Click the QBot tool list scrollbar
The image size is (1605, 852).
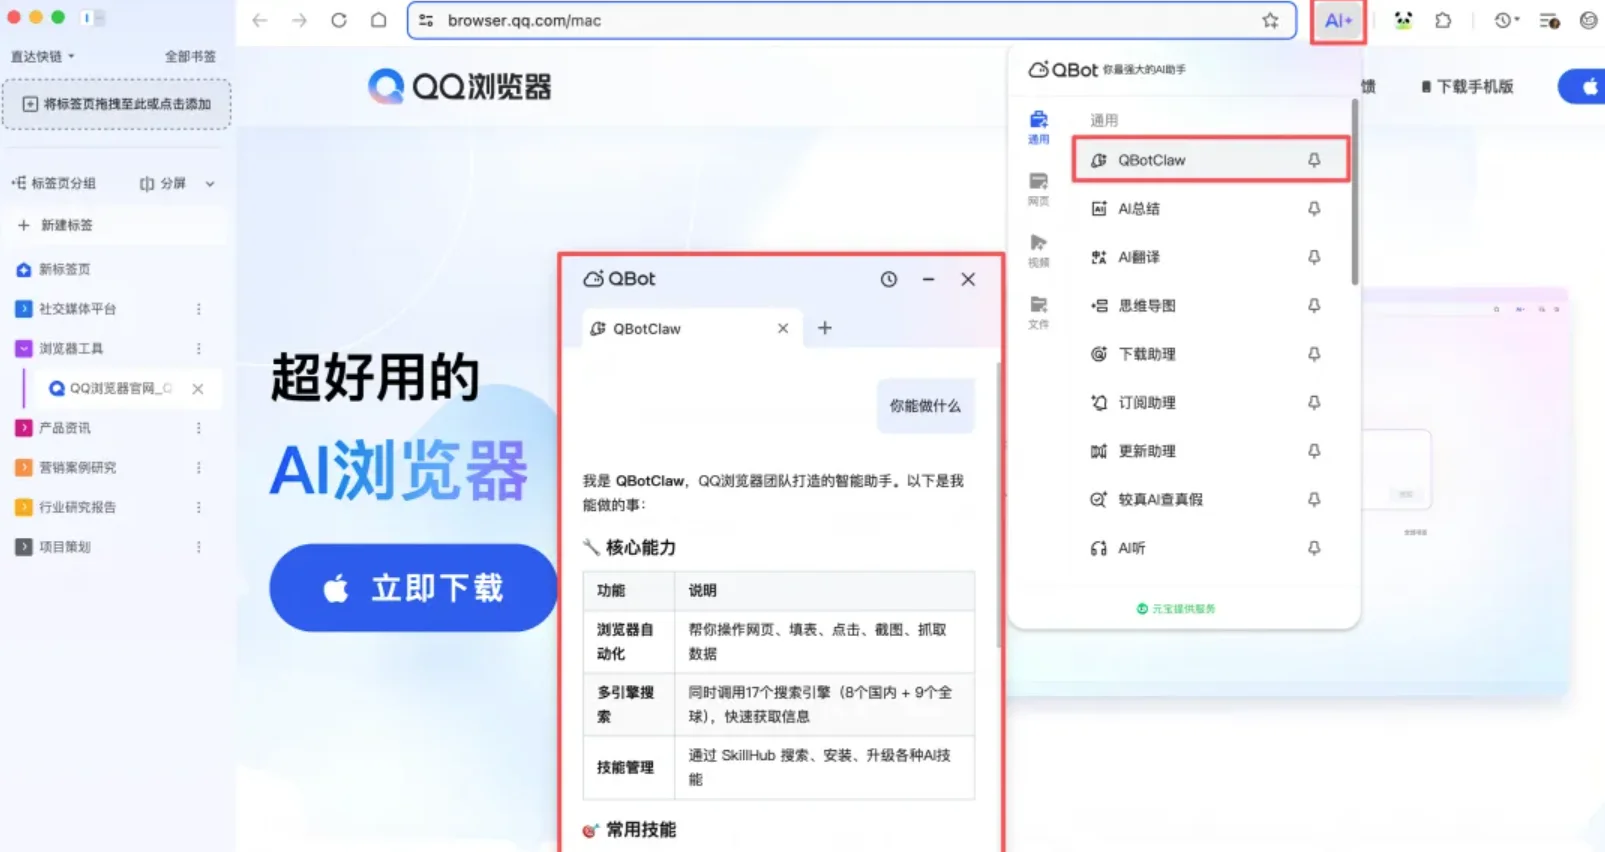1354,190
